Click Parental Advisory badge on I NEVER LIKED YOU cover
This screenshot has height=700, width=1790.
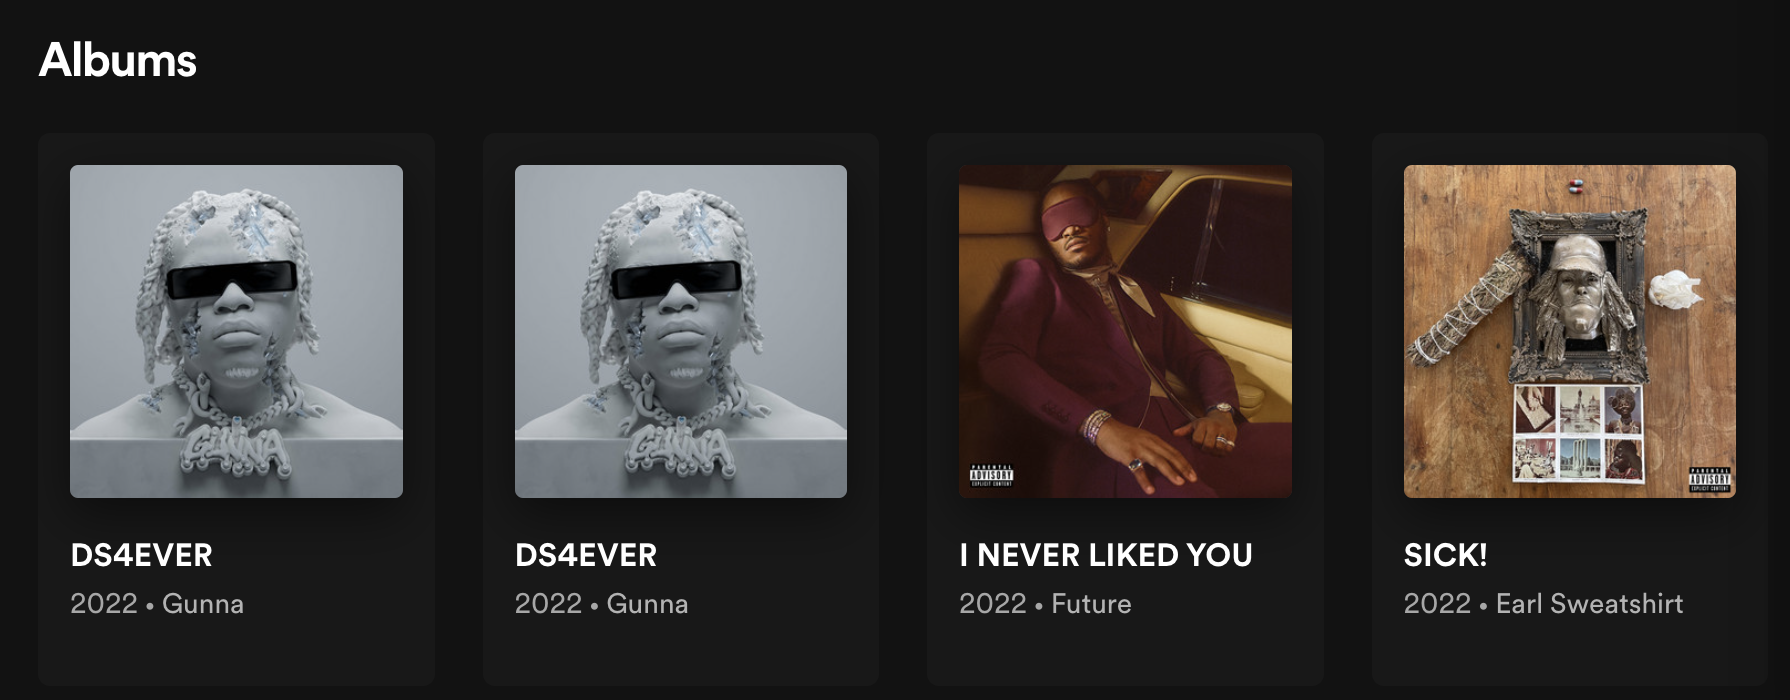[x=992, y=475]
